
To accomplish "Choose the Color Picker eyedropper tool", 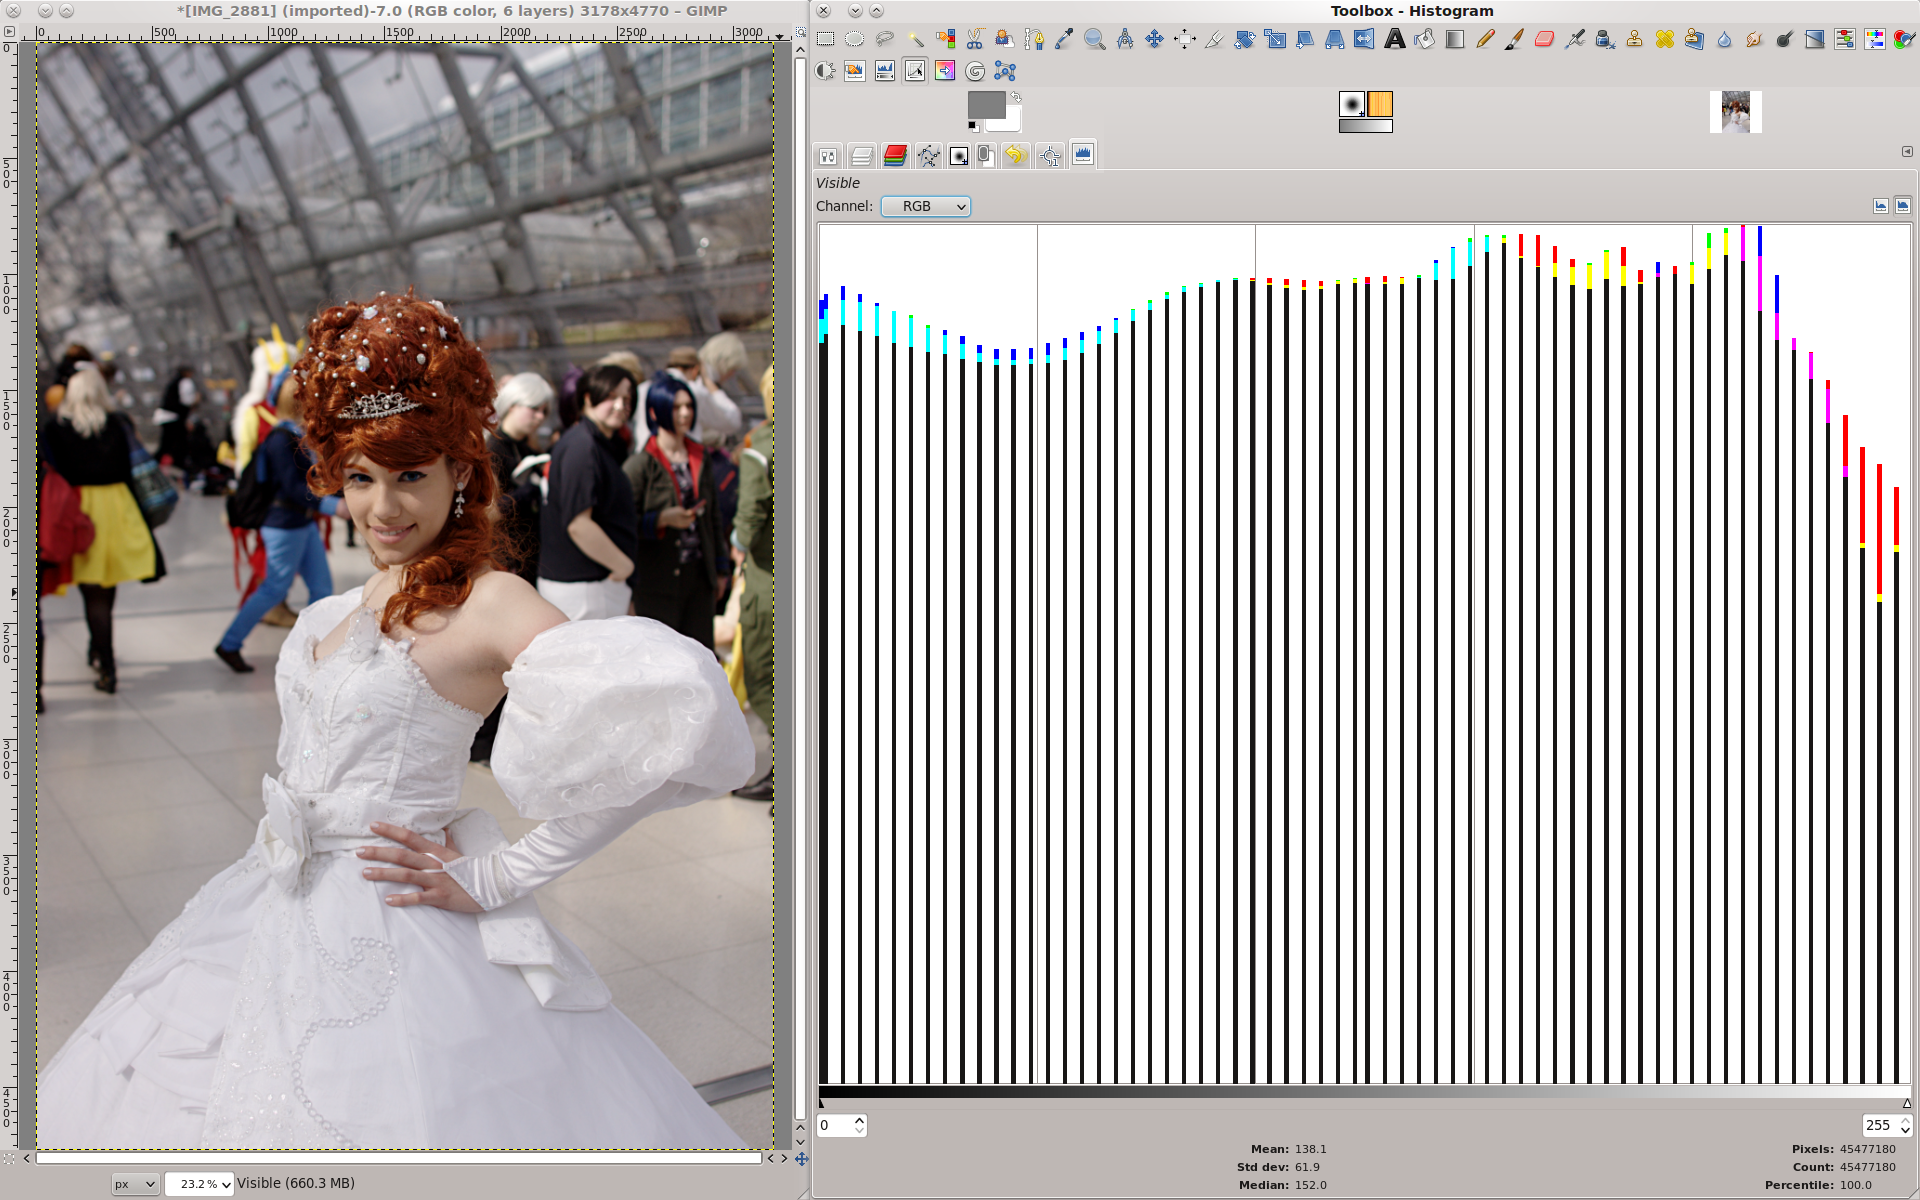I will [x=1064, y=39].
